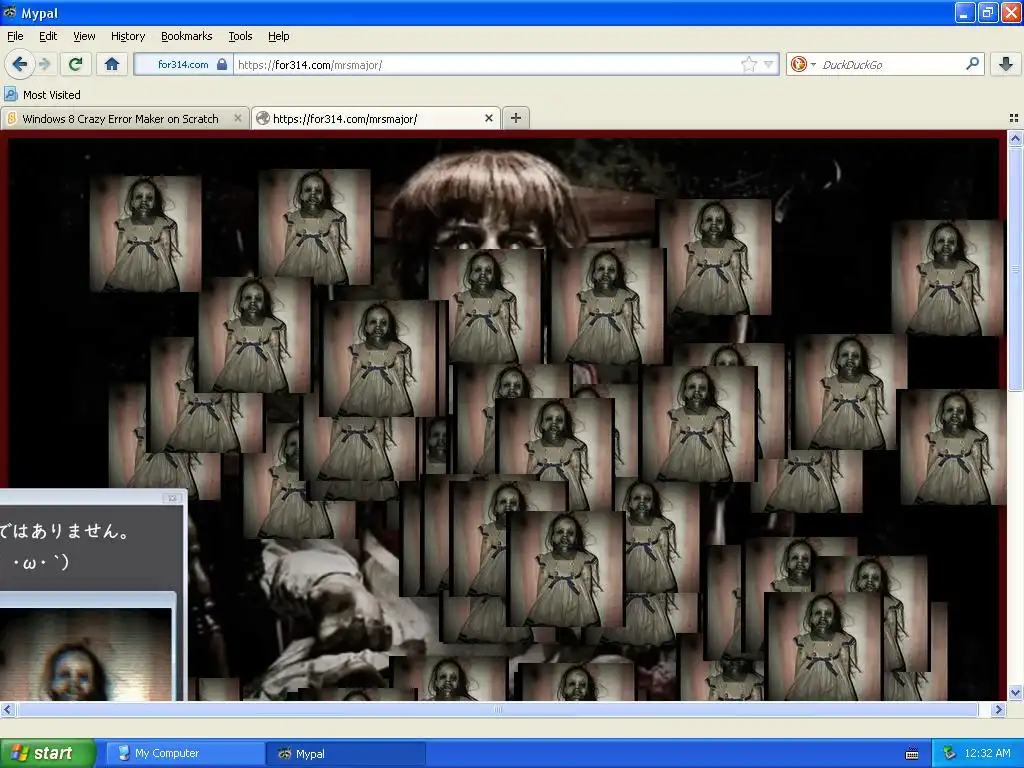Click the Japanese text ではありません。
Image resolution: width=1024 pixels, height=768 pixels.
coord(64,530)
